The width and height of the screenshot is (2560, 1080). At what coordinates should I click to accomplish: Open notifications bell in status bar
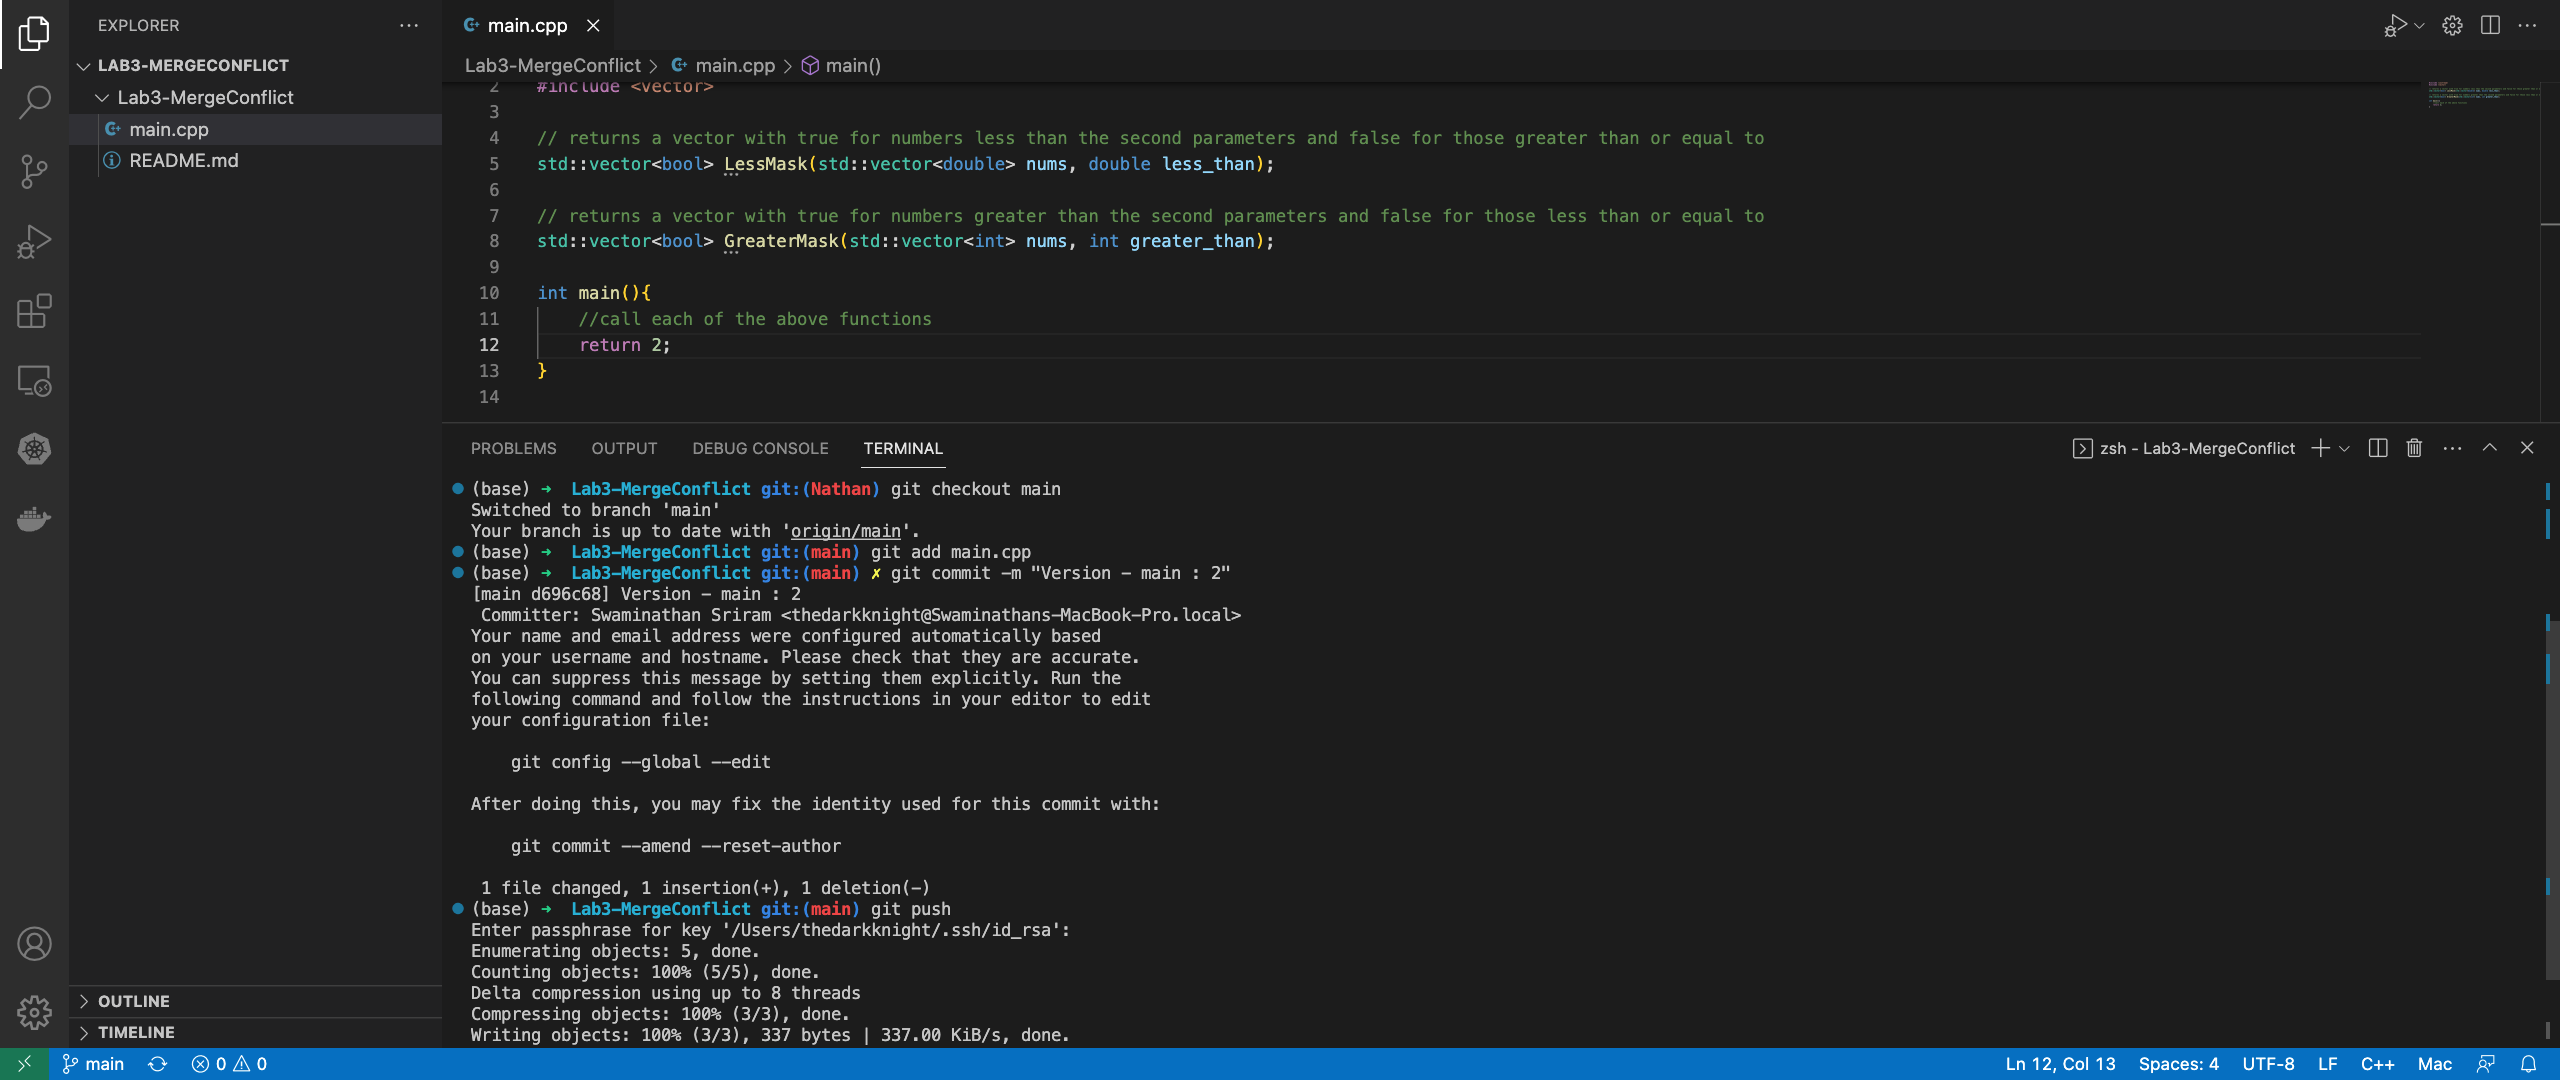click(x=2528, y=1064)
